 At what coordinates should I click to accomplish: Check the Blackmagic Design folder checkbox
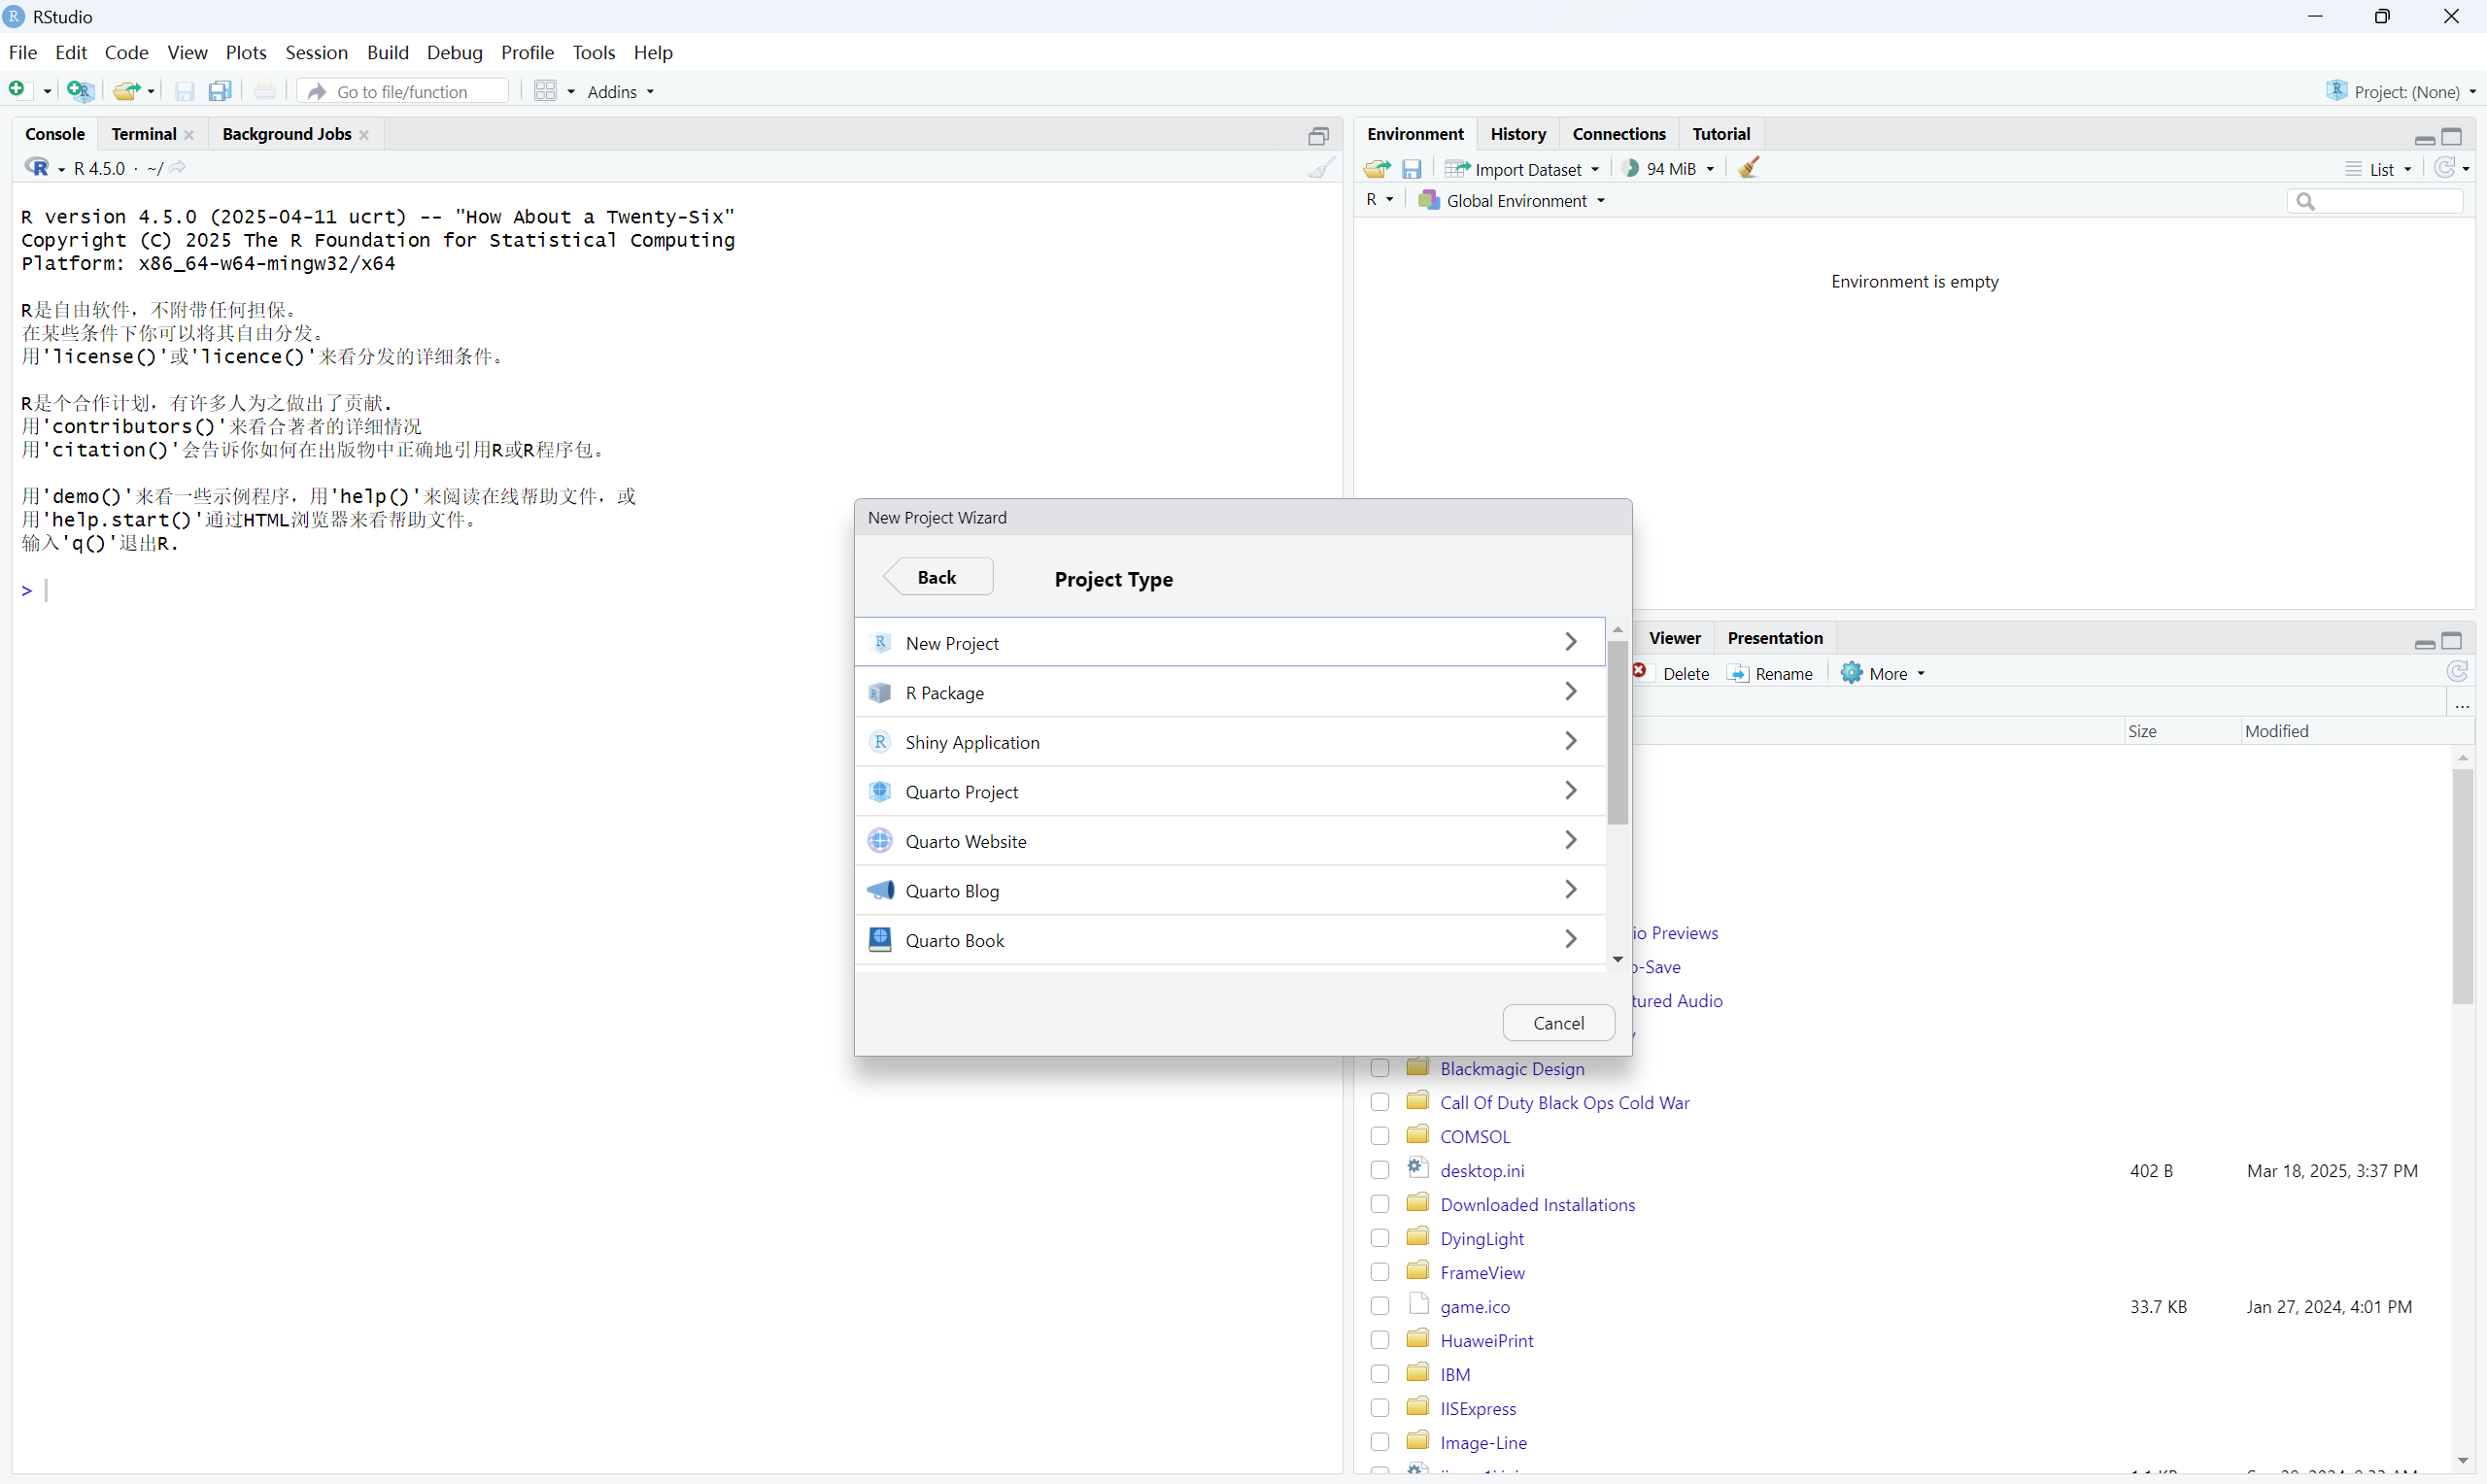click(1380, 1068)
